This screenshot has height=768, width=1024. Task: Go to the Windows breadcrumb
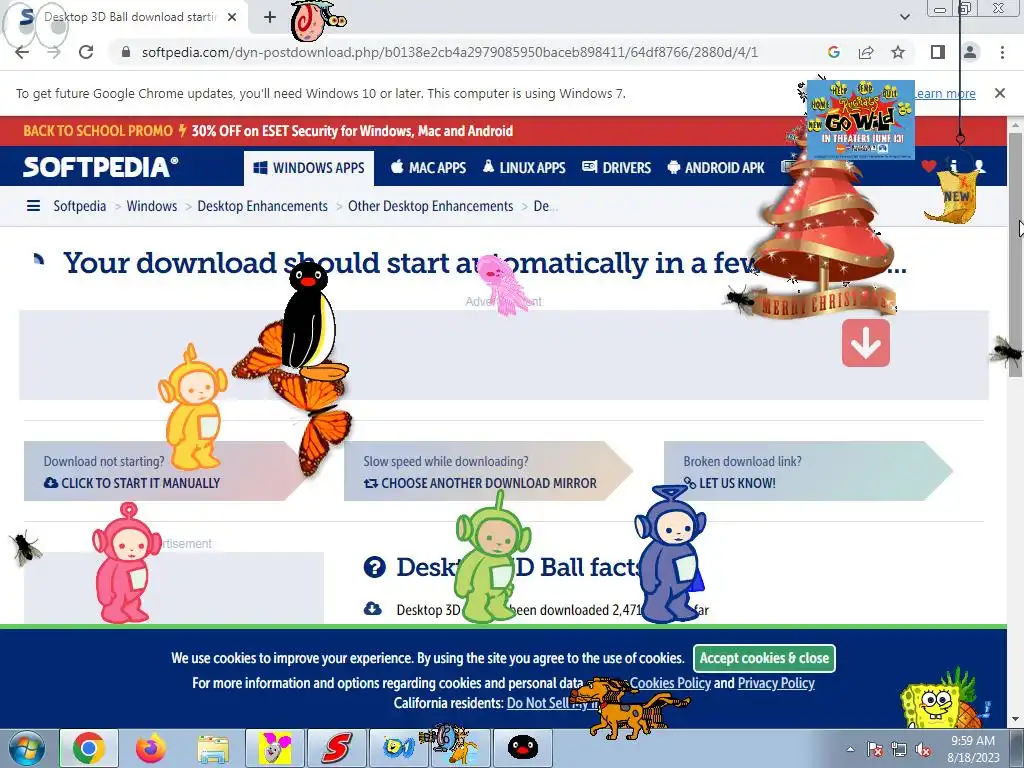[152, 206]
